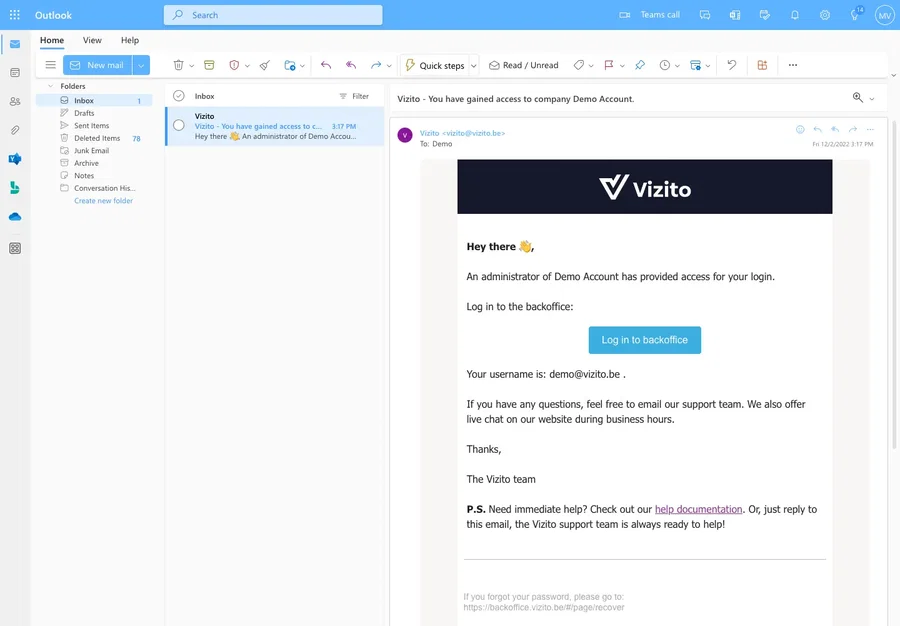Forward the message with the forward icon
900x626 pixels.
click(x=373, y=64)
